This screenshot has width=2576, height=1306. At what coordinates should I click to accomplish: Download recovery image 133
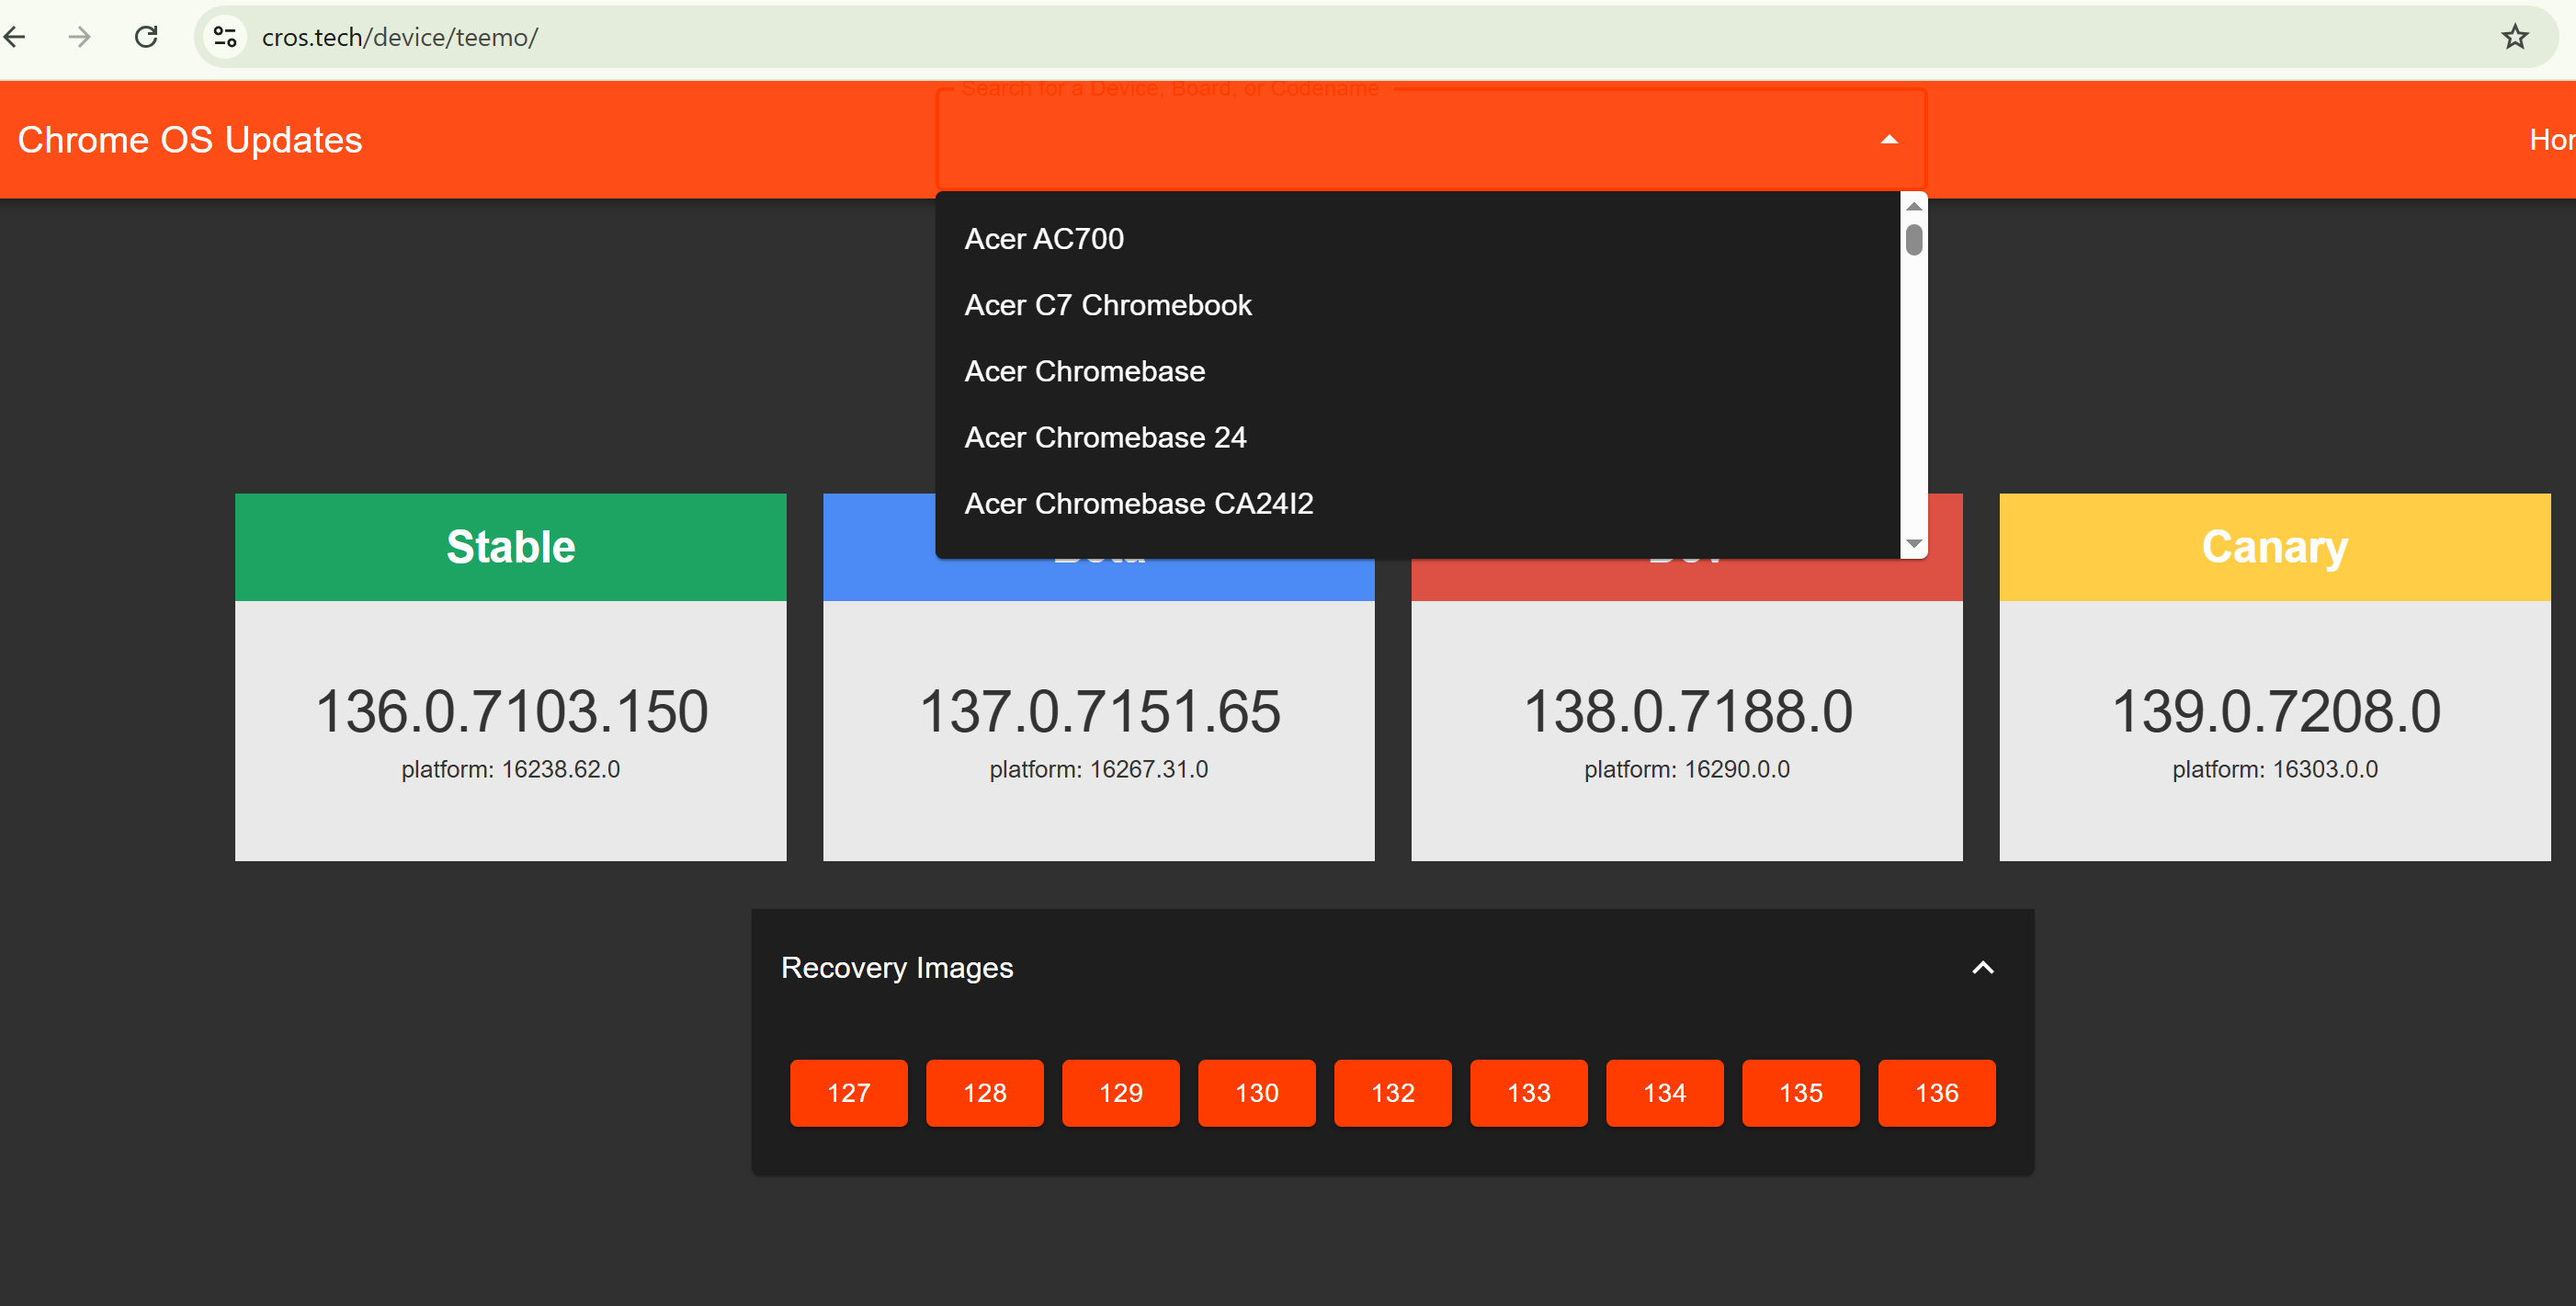pos(1529,1093)
